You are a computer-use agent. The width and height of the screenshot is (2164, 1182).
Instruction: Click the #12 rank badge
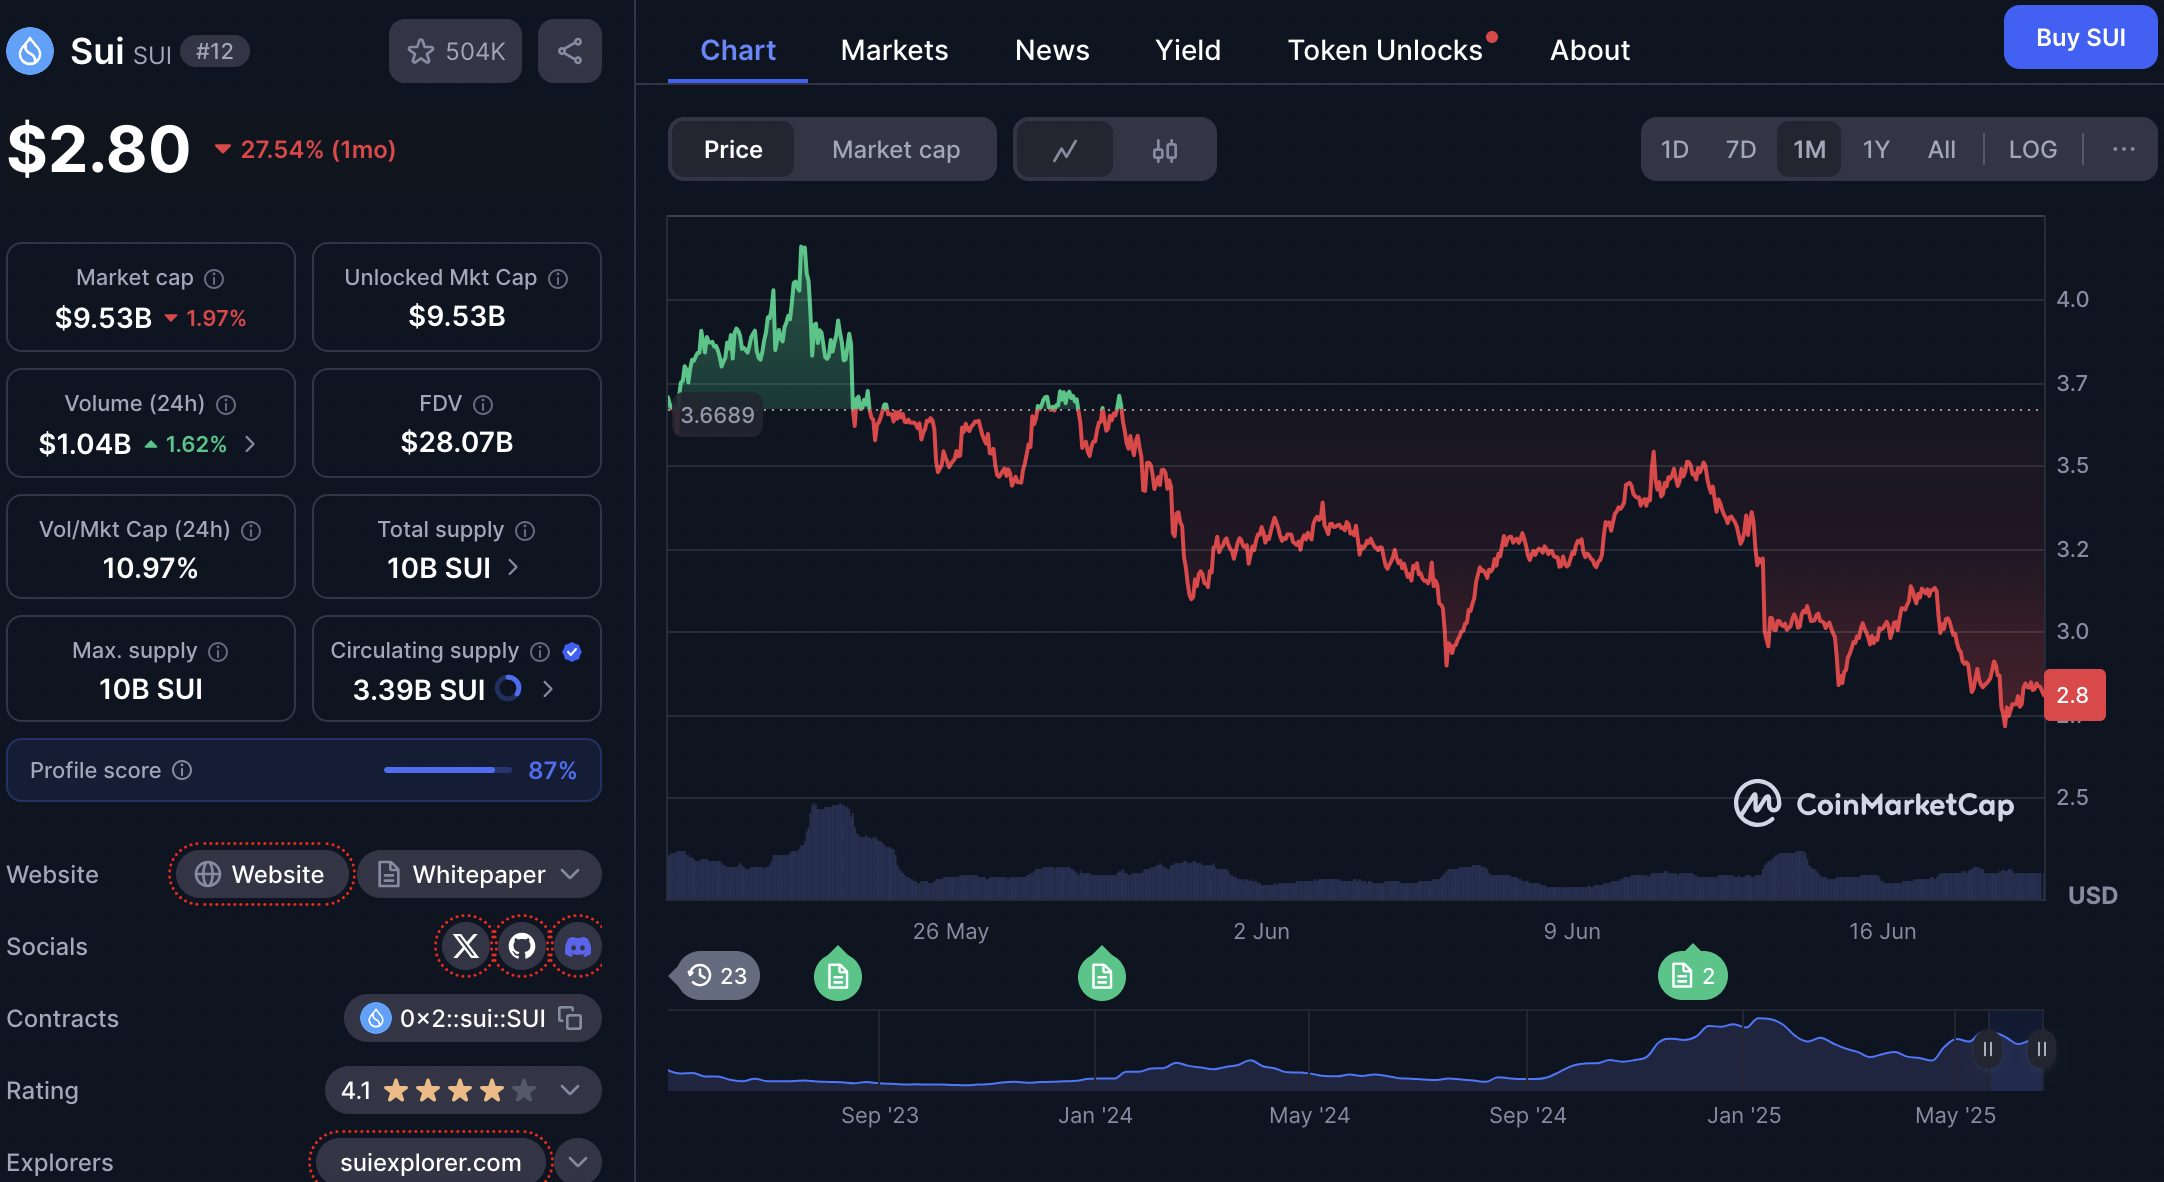pyautogui.click(x=215, y=51)
